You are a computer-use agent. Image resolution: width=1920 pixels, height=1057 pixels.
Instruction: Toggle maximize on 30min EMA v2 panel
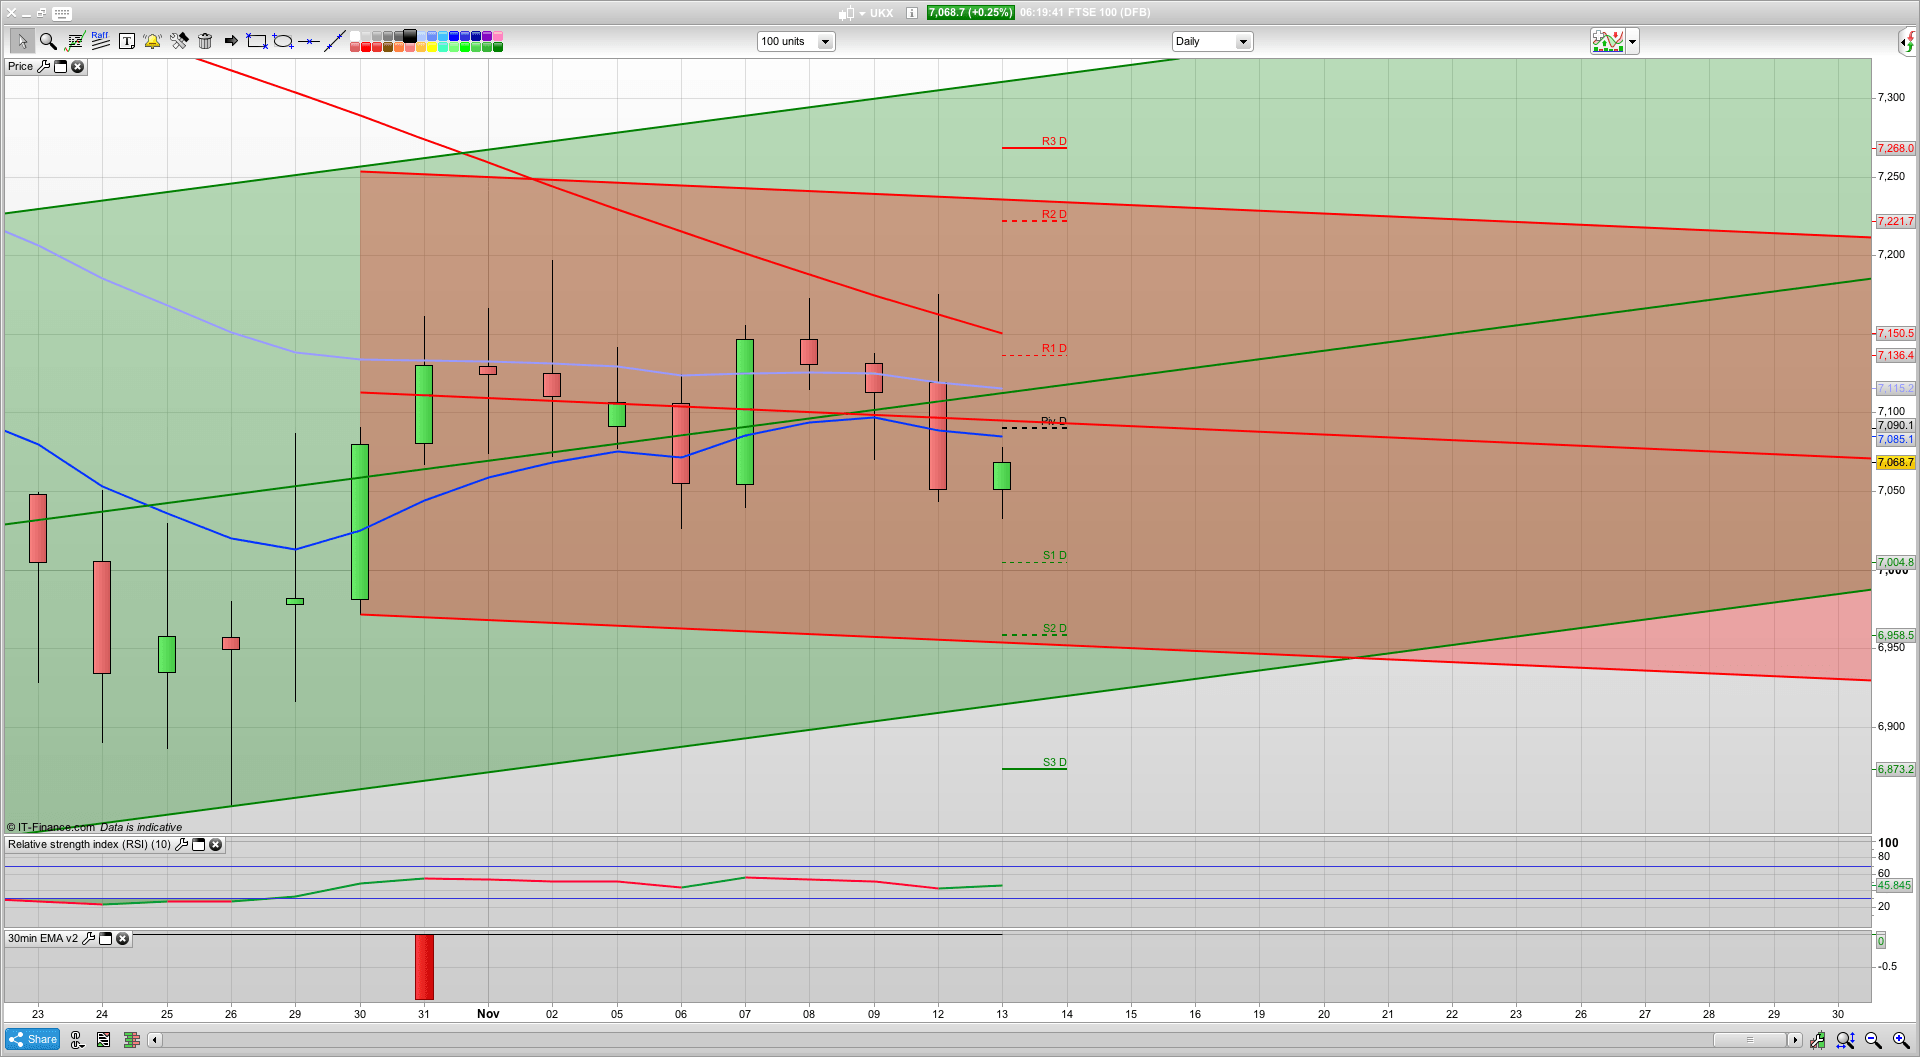point(105,939)
